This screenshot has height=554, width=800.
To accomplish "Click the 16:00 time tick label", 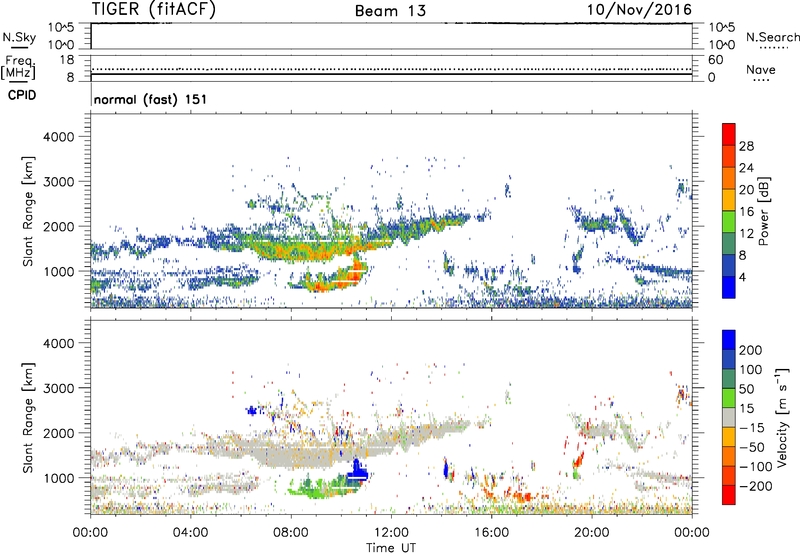I will coord(491,533).
